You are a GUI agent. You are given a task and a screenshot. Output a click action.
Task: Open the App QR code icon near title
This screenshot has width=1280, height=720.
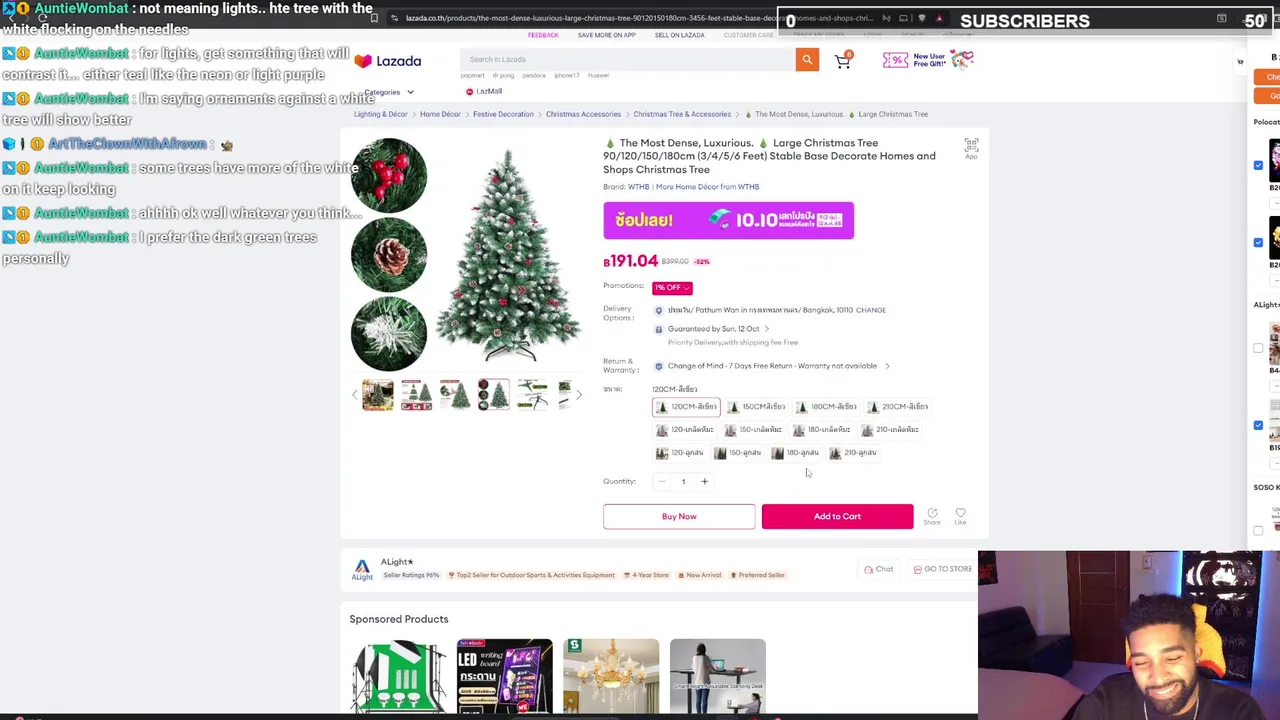tap(971, 149)
